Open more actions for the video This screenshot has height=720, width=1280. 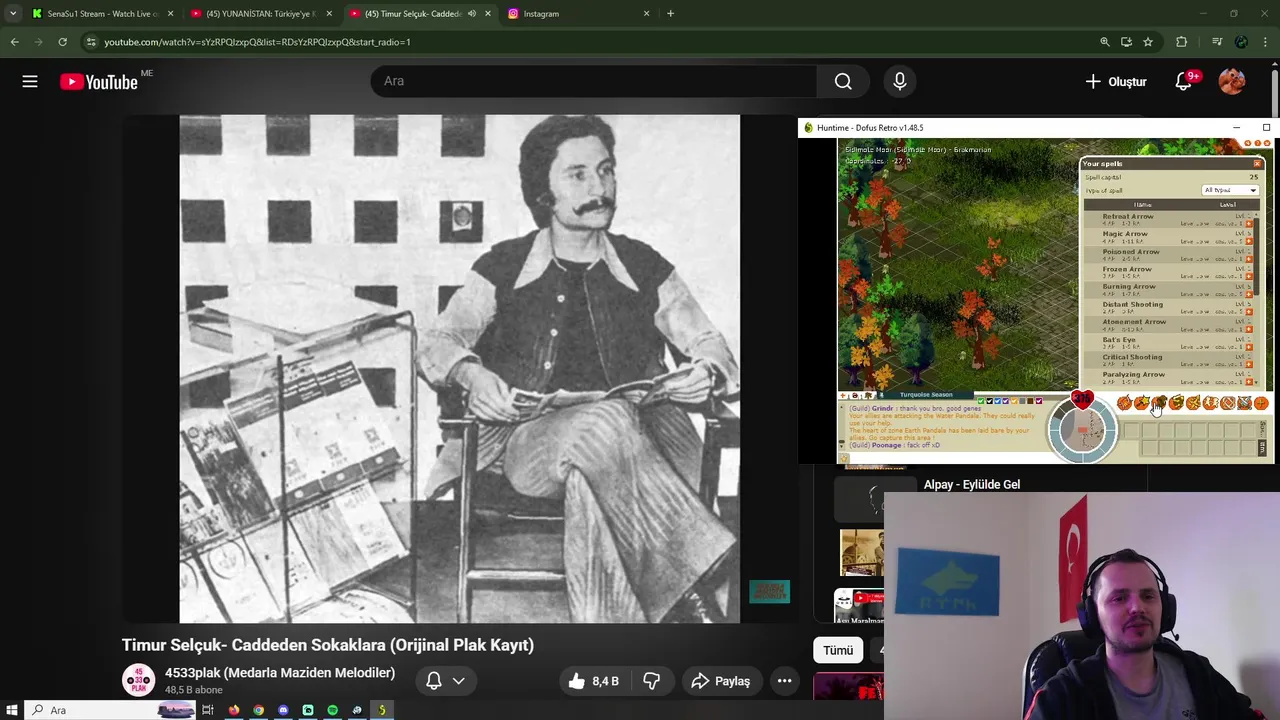point(785,681)
